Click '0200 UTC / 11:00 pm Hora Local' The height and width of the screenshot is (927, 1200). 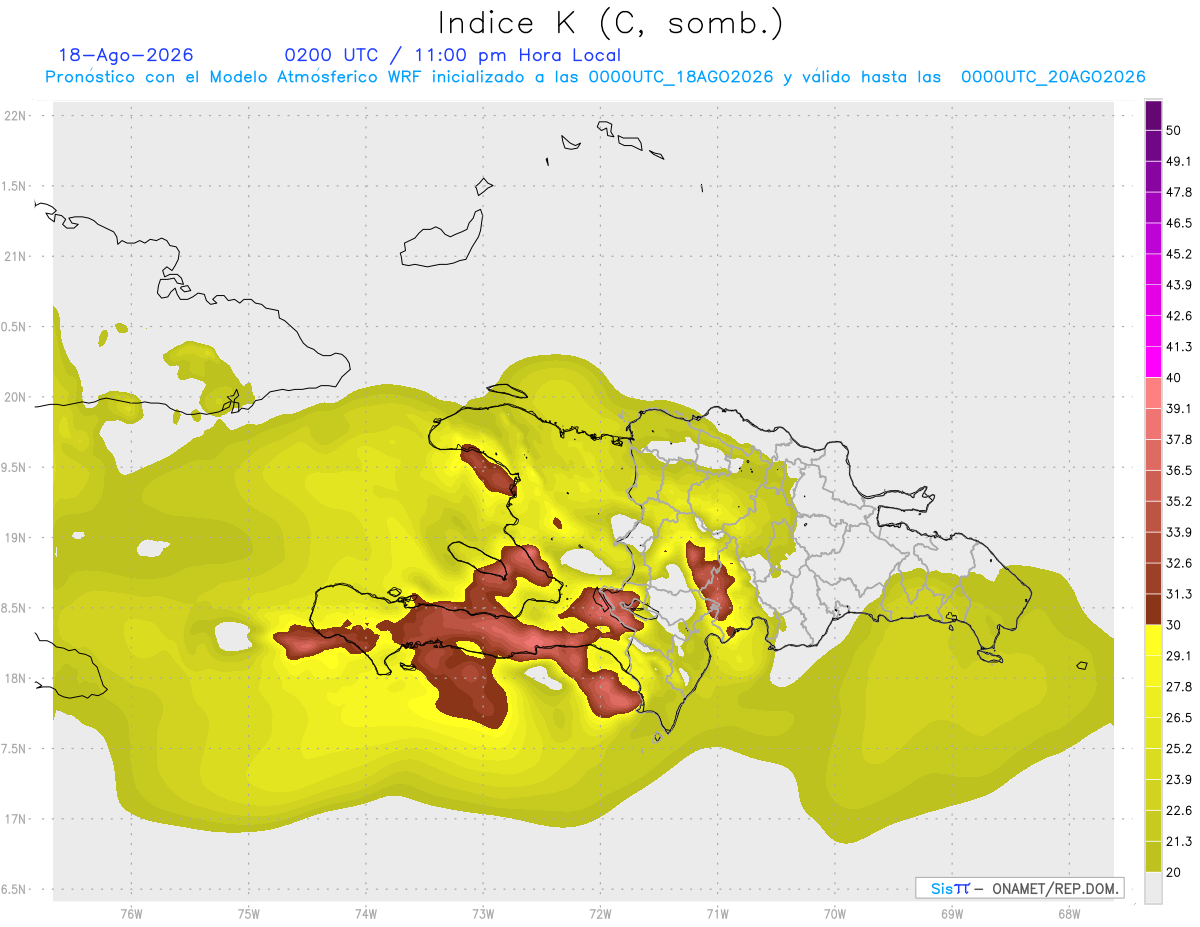coord(452,55)
